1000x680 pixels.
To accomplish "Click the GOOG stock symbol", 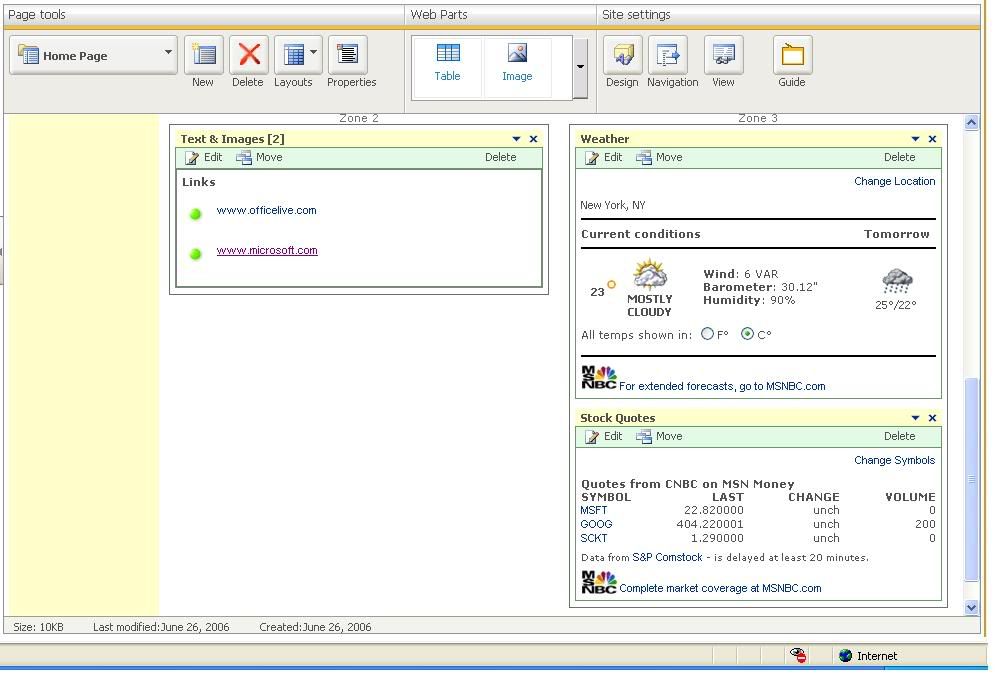I will [596, 524].
